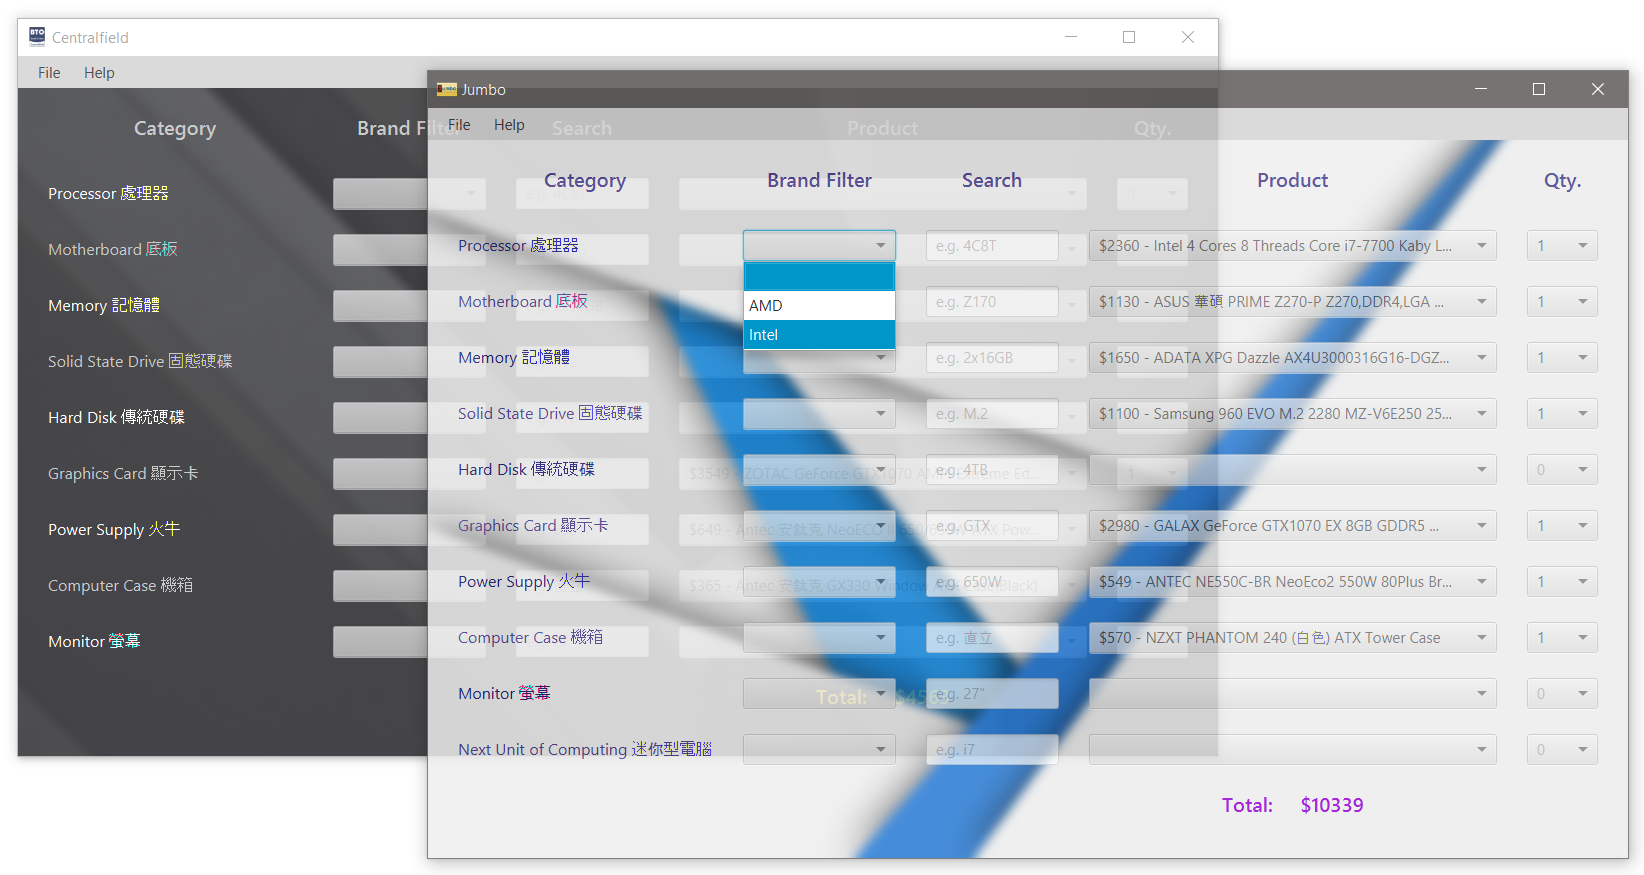Open Computer Case brand filter dropdown
Image resolution: width=1644 pixels, height=875 pixels.
819,638
